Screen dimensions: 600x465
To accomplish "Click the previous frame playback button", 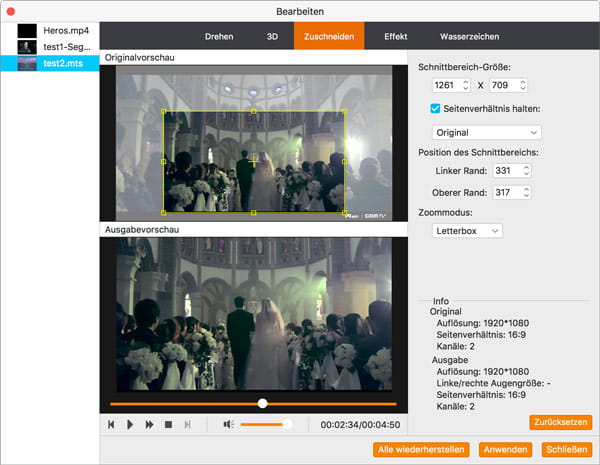I will pos(112,425).
